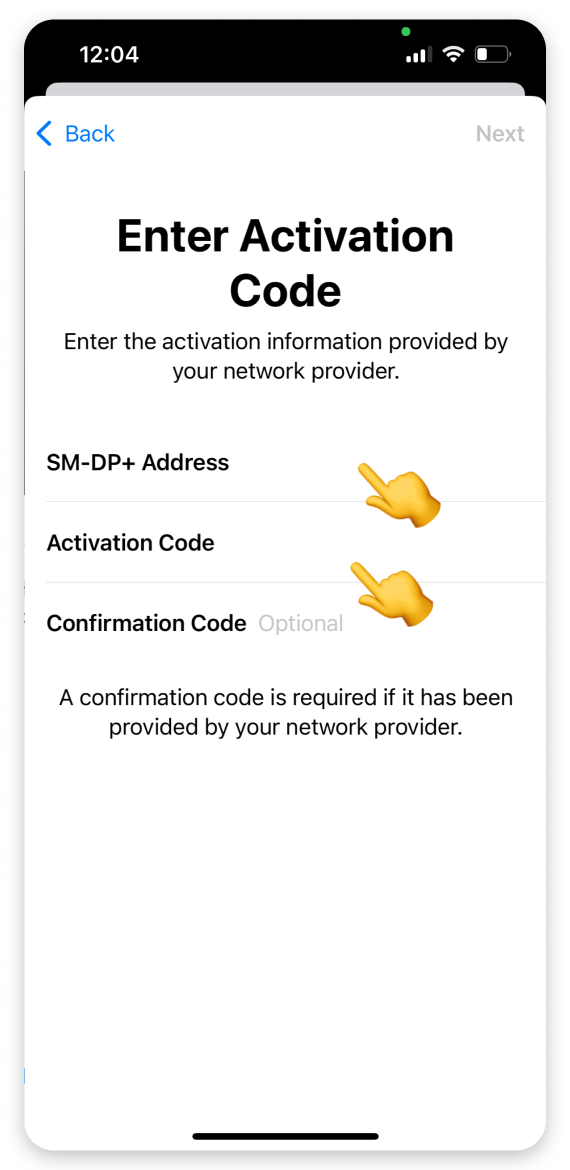Click the battery level icon
Image resolution: width=570 pixels, height=1170 pixels.
pyautogui.click(x=492, y=54)
